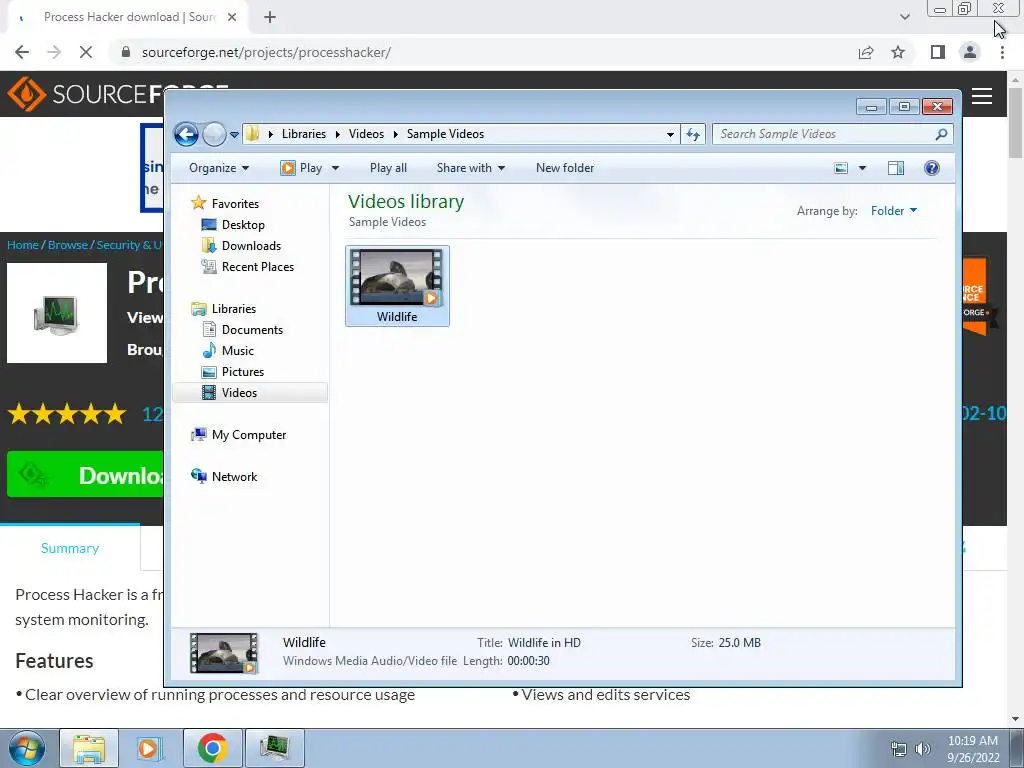Click green Download button on SourceForge
The width and height of the screenshot is (1024, 768).
(x=86, y=475)
